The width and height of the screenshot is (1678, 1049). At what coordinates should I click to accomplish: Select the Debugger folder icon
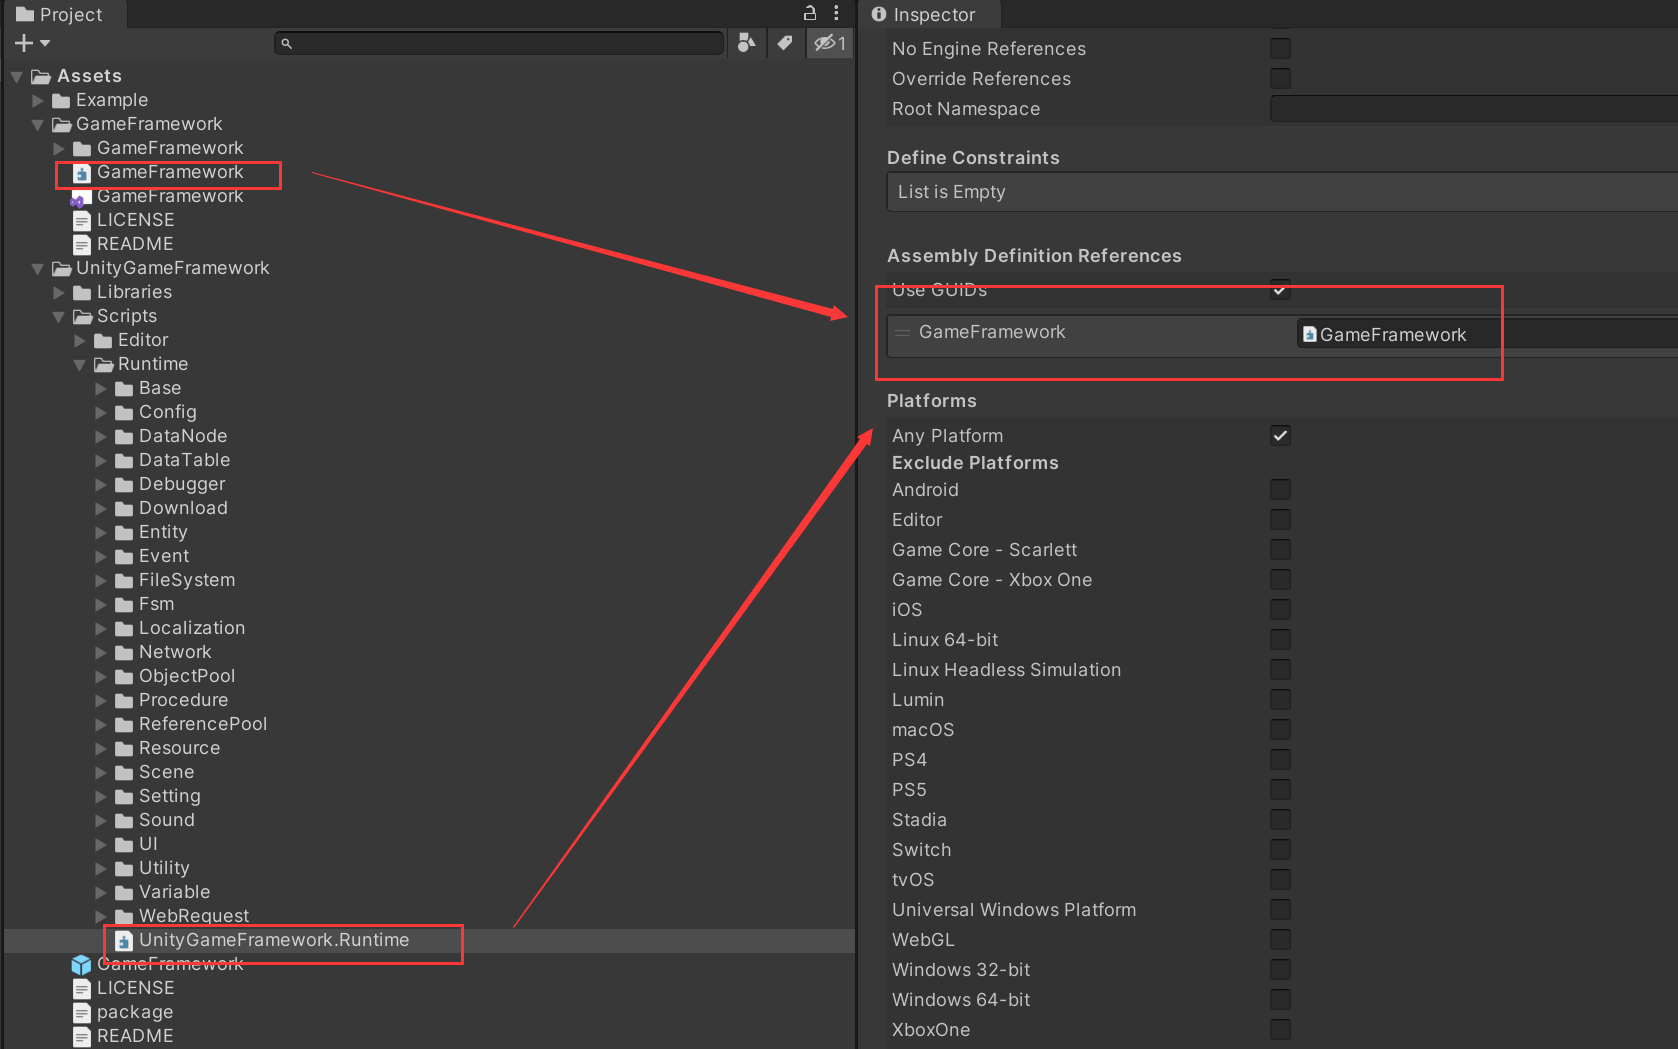pos(124,485)
